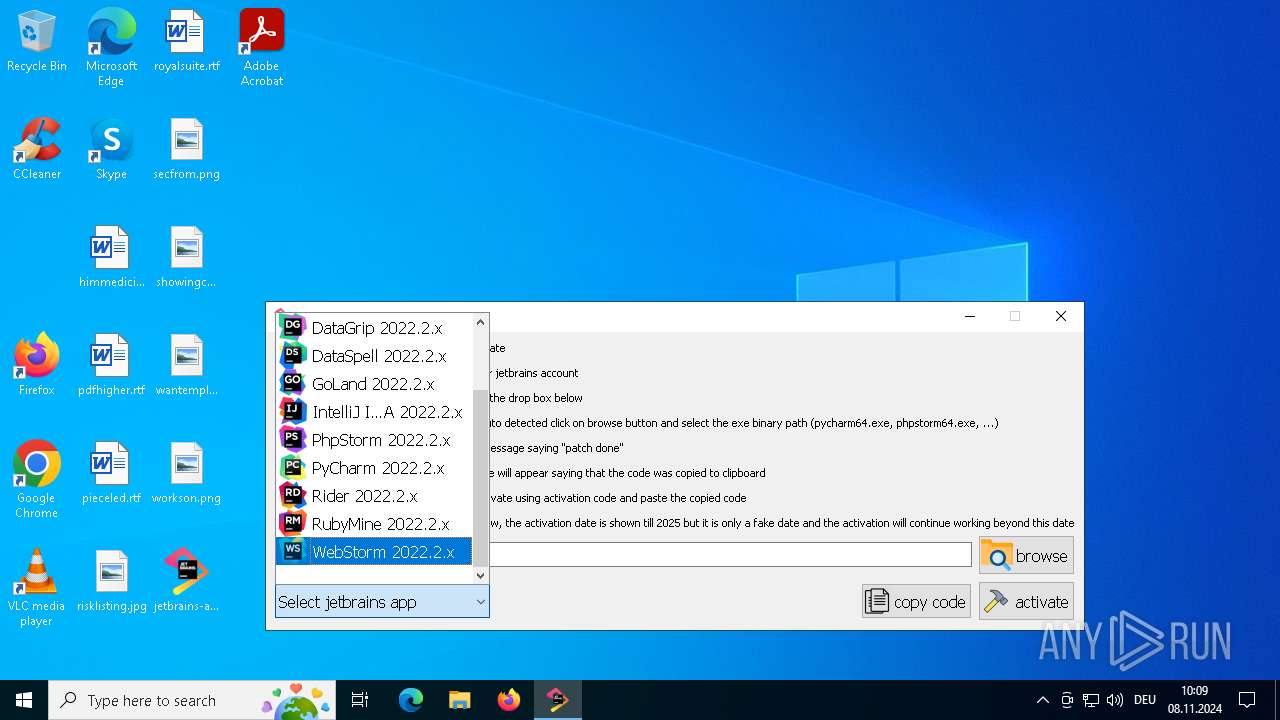Screen dimensions: 1280x720
Task: Open the Select jetbrains app combo box
Action: point(382,602)
